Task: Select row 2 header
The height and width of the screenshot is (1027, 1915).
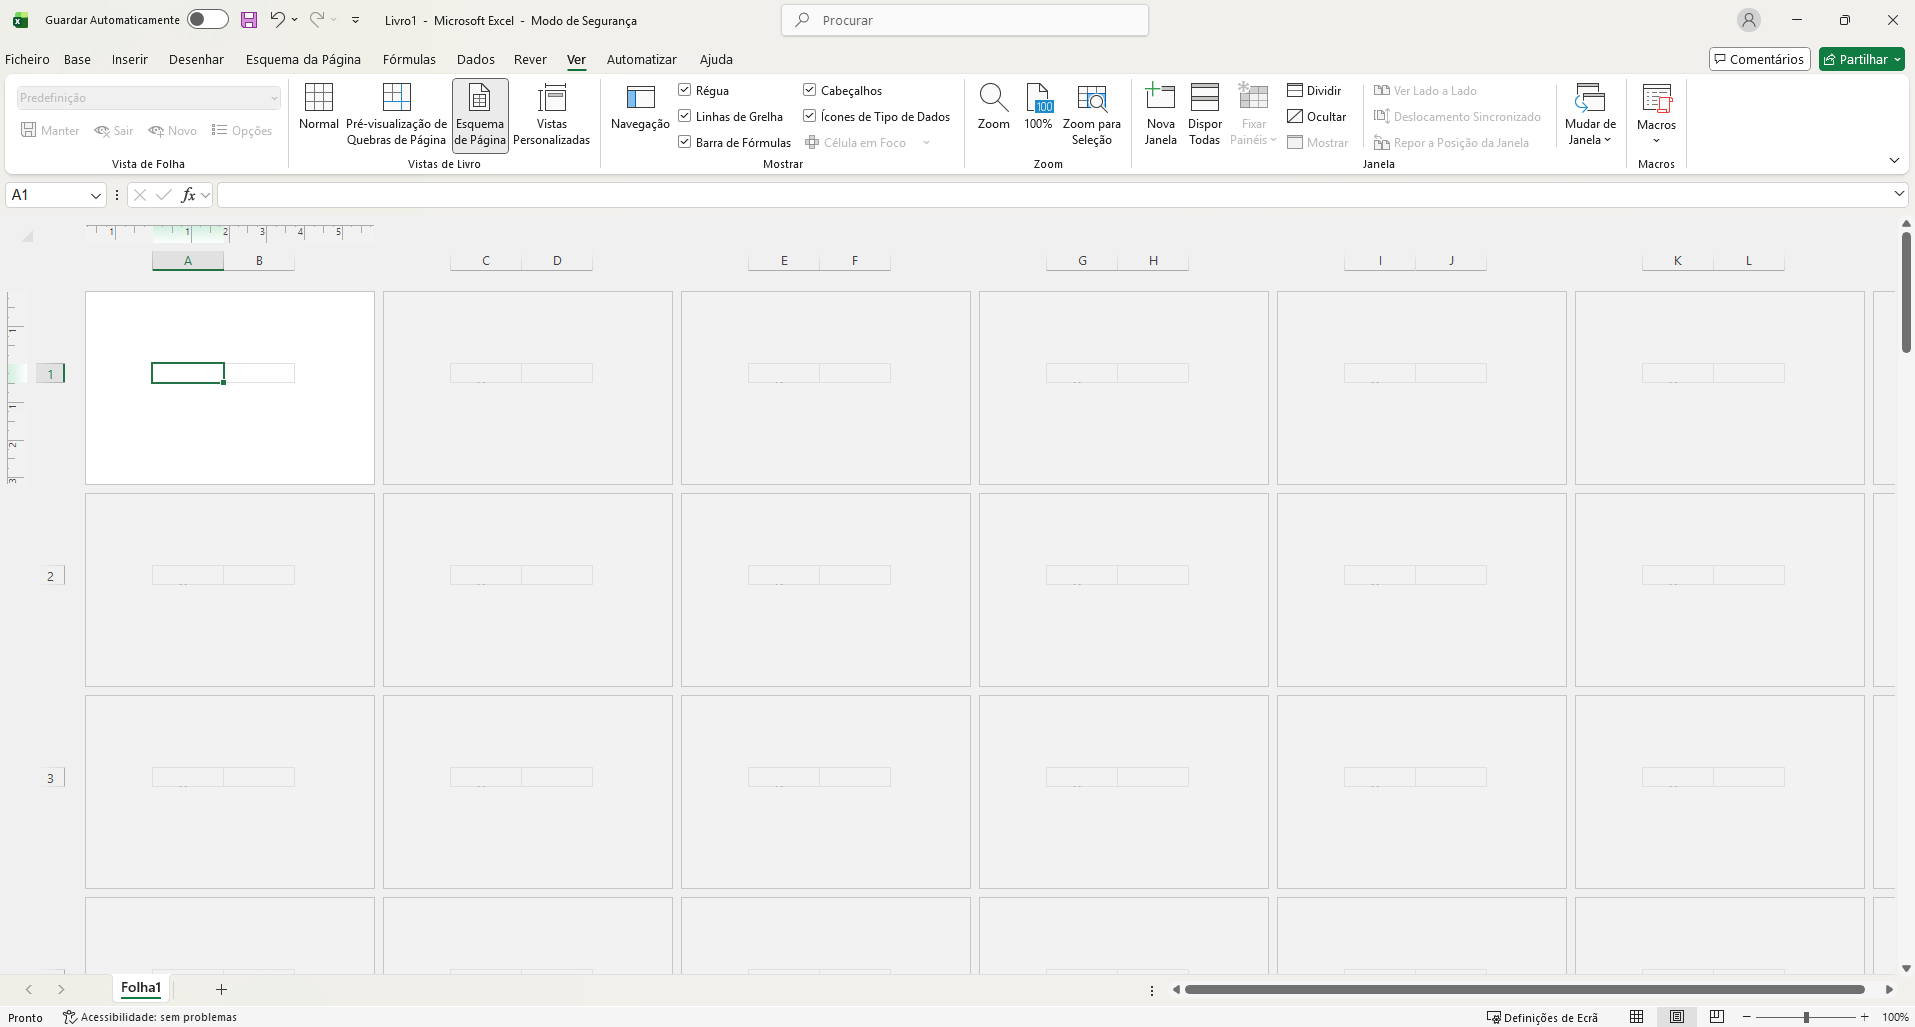Action: tap(50, 576)
